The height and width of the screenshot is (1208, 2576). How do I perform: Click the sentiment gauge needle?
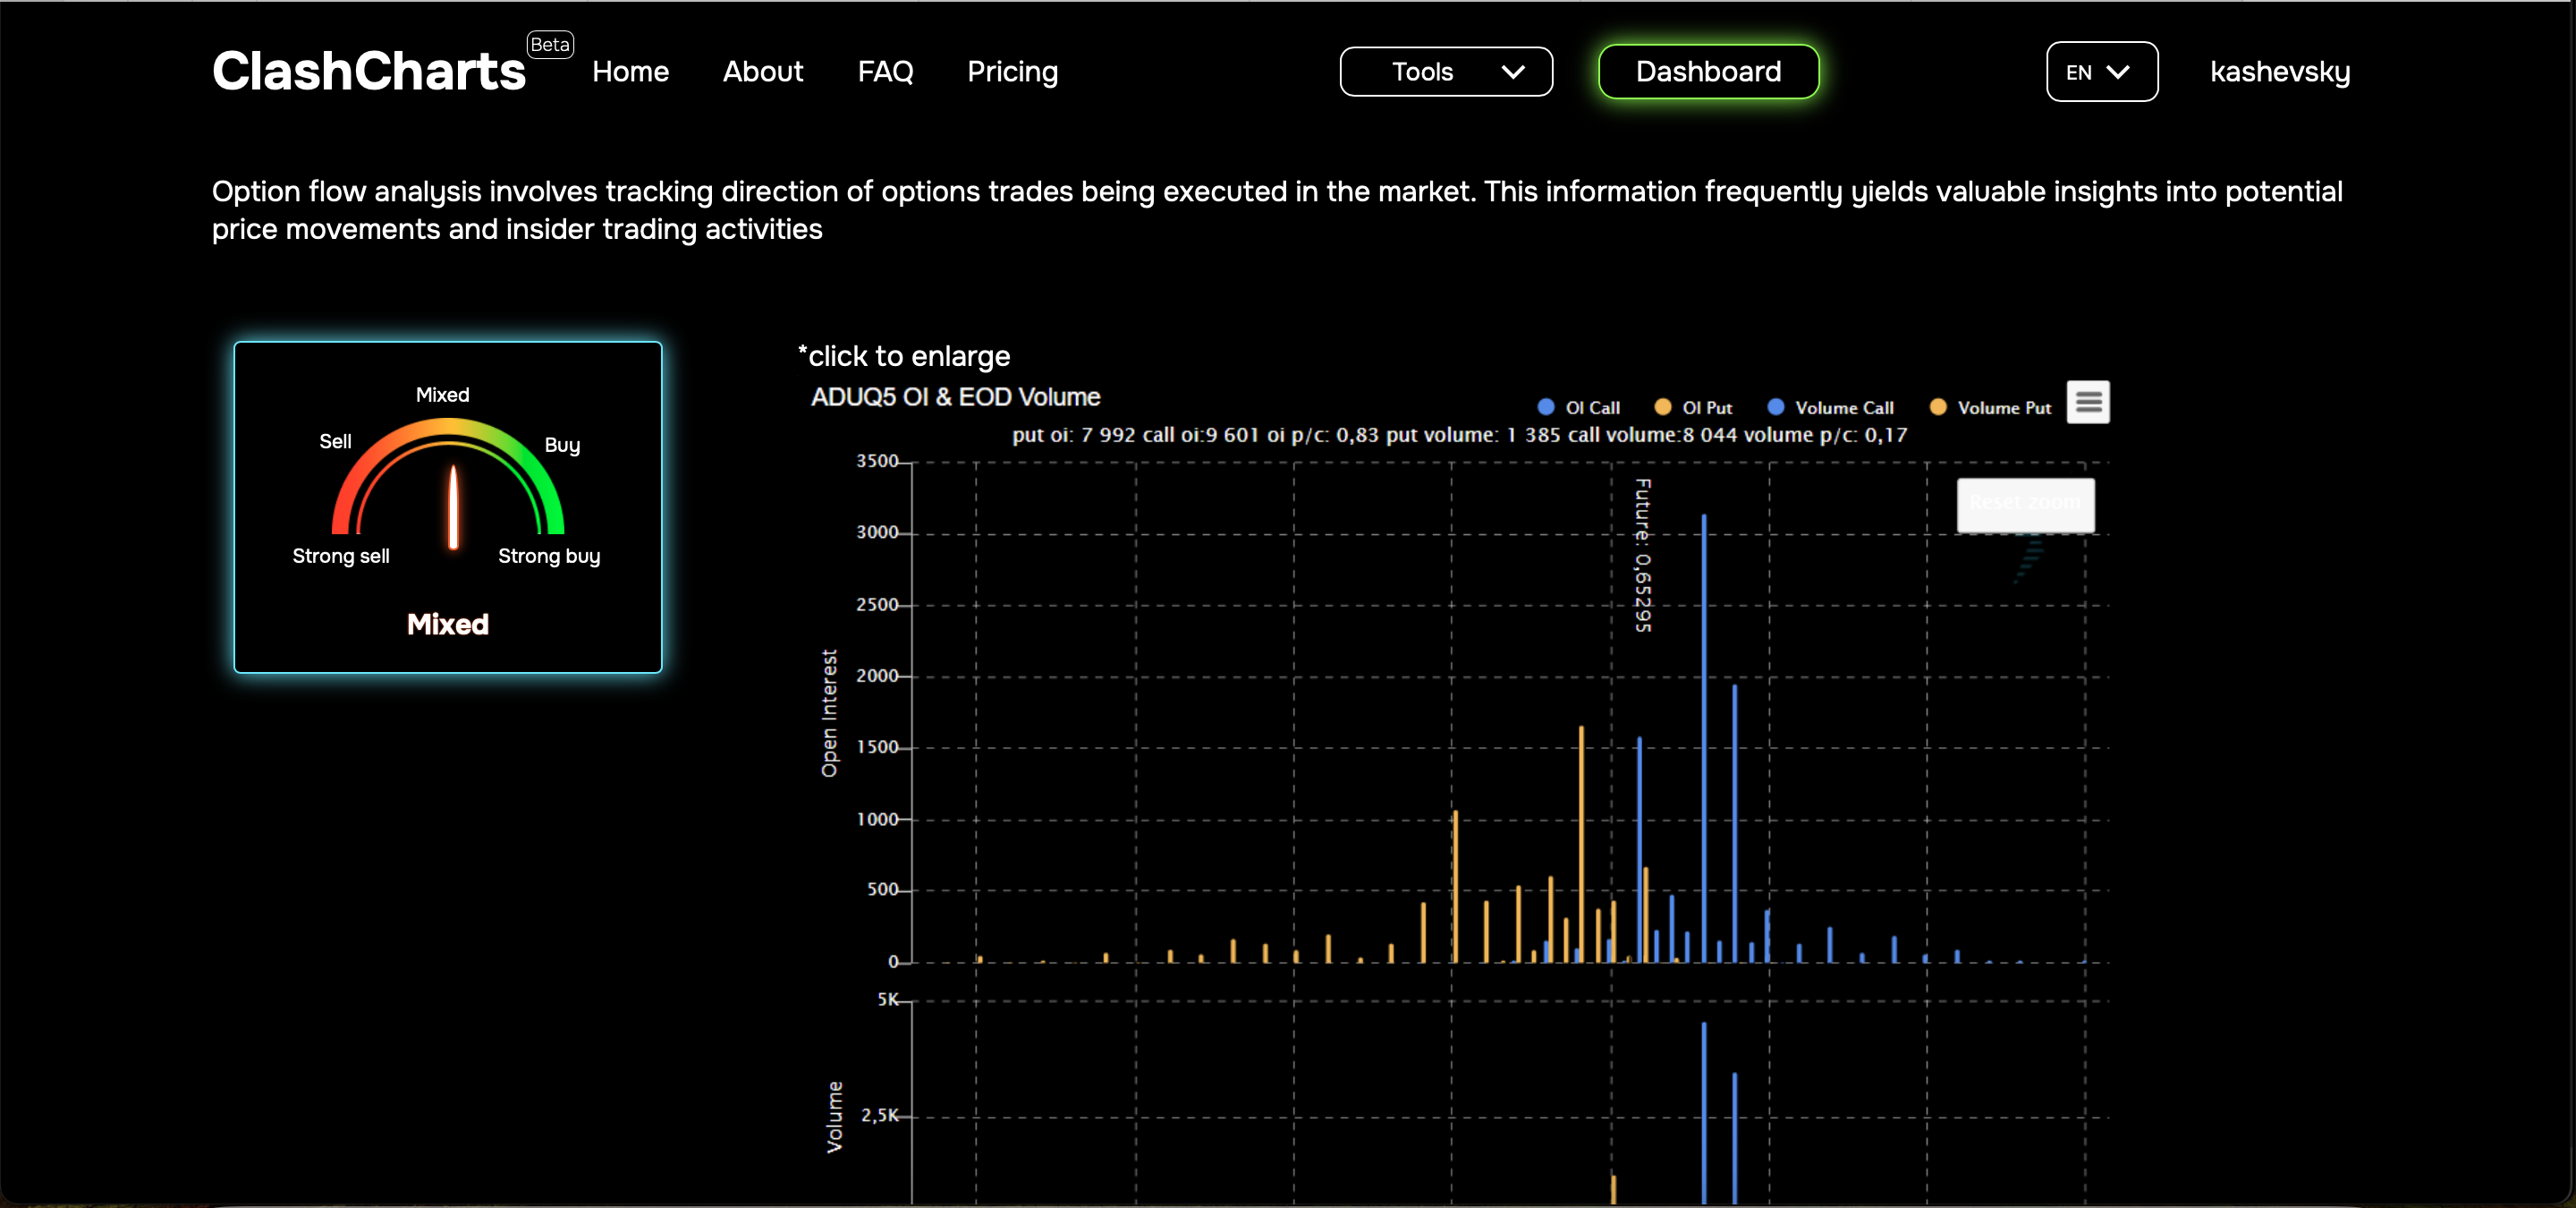(453, 507)
